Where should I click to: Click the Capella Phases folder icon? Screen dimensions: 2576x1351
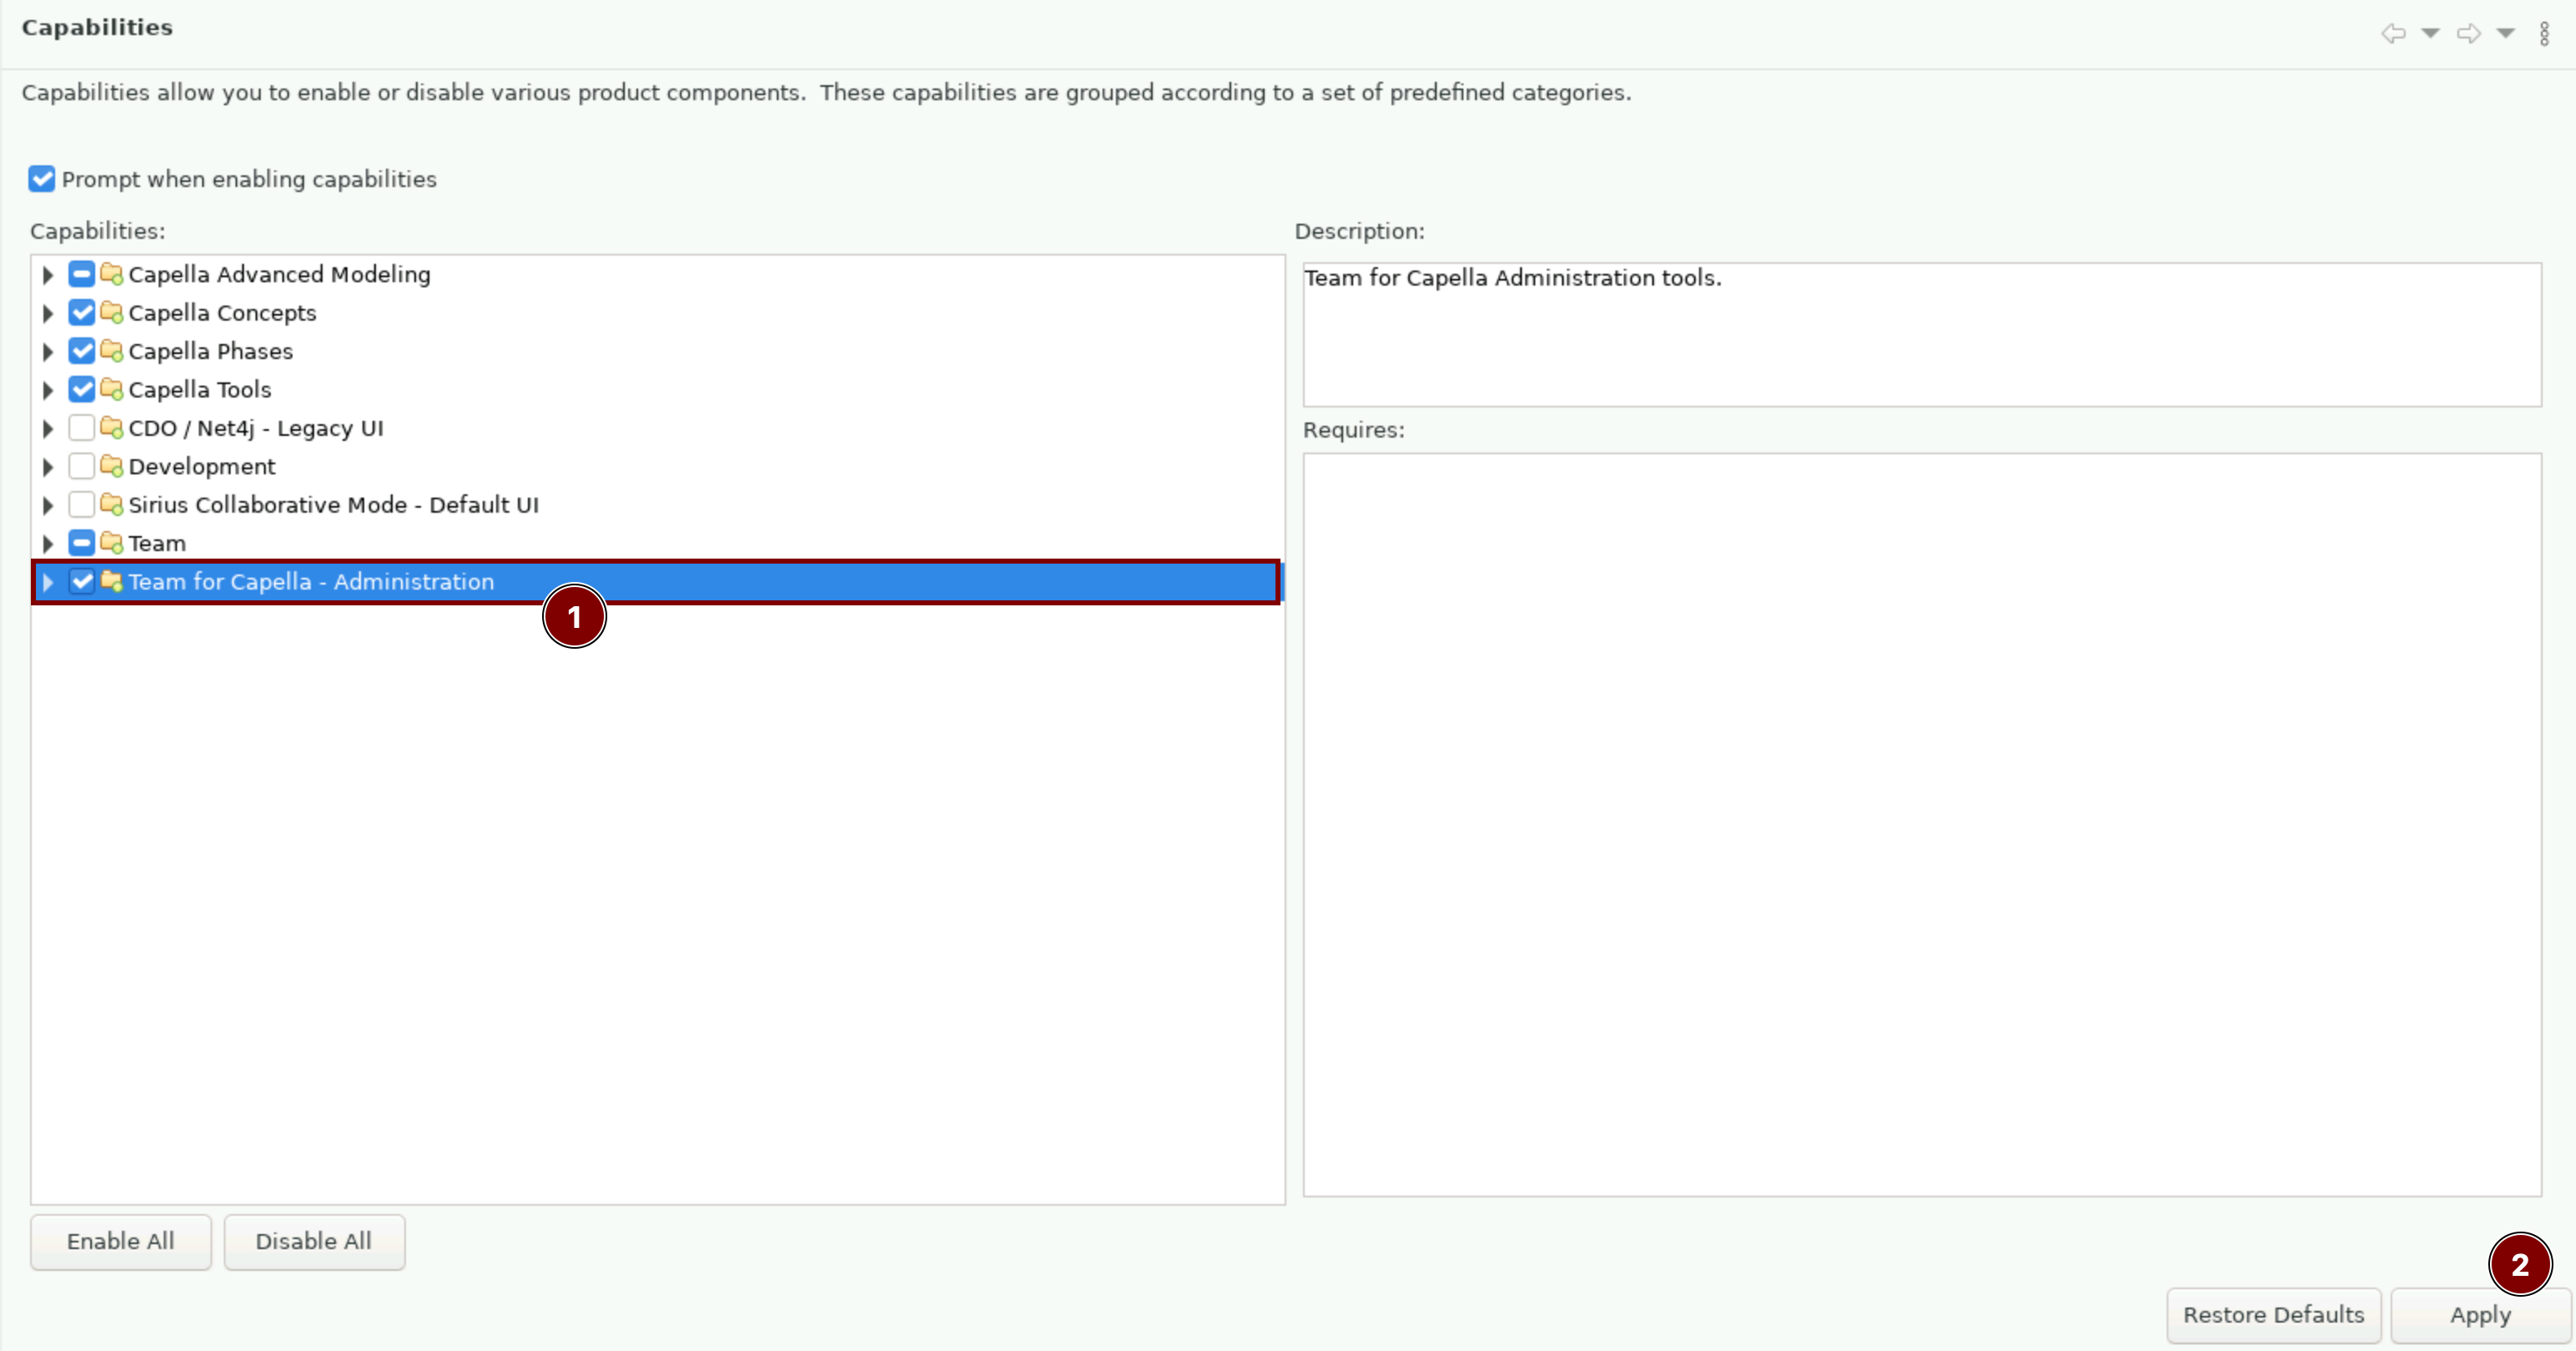112,351
